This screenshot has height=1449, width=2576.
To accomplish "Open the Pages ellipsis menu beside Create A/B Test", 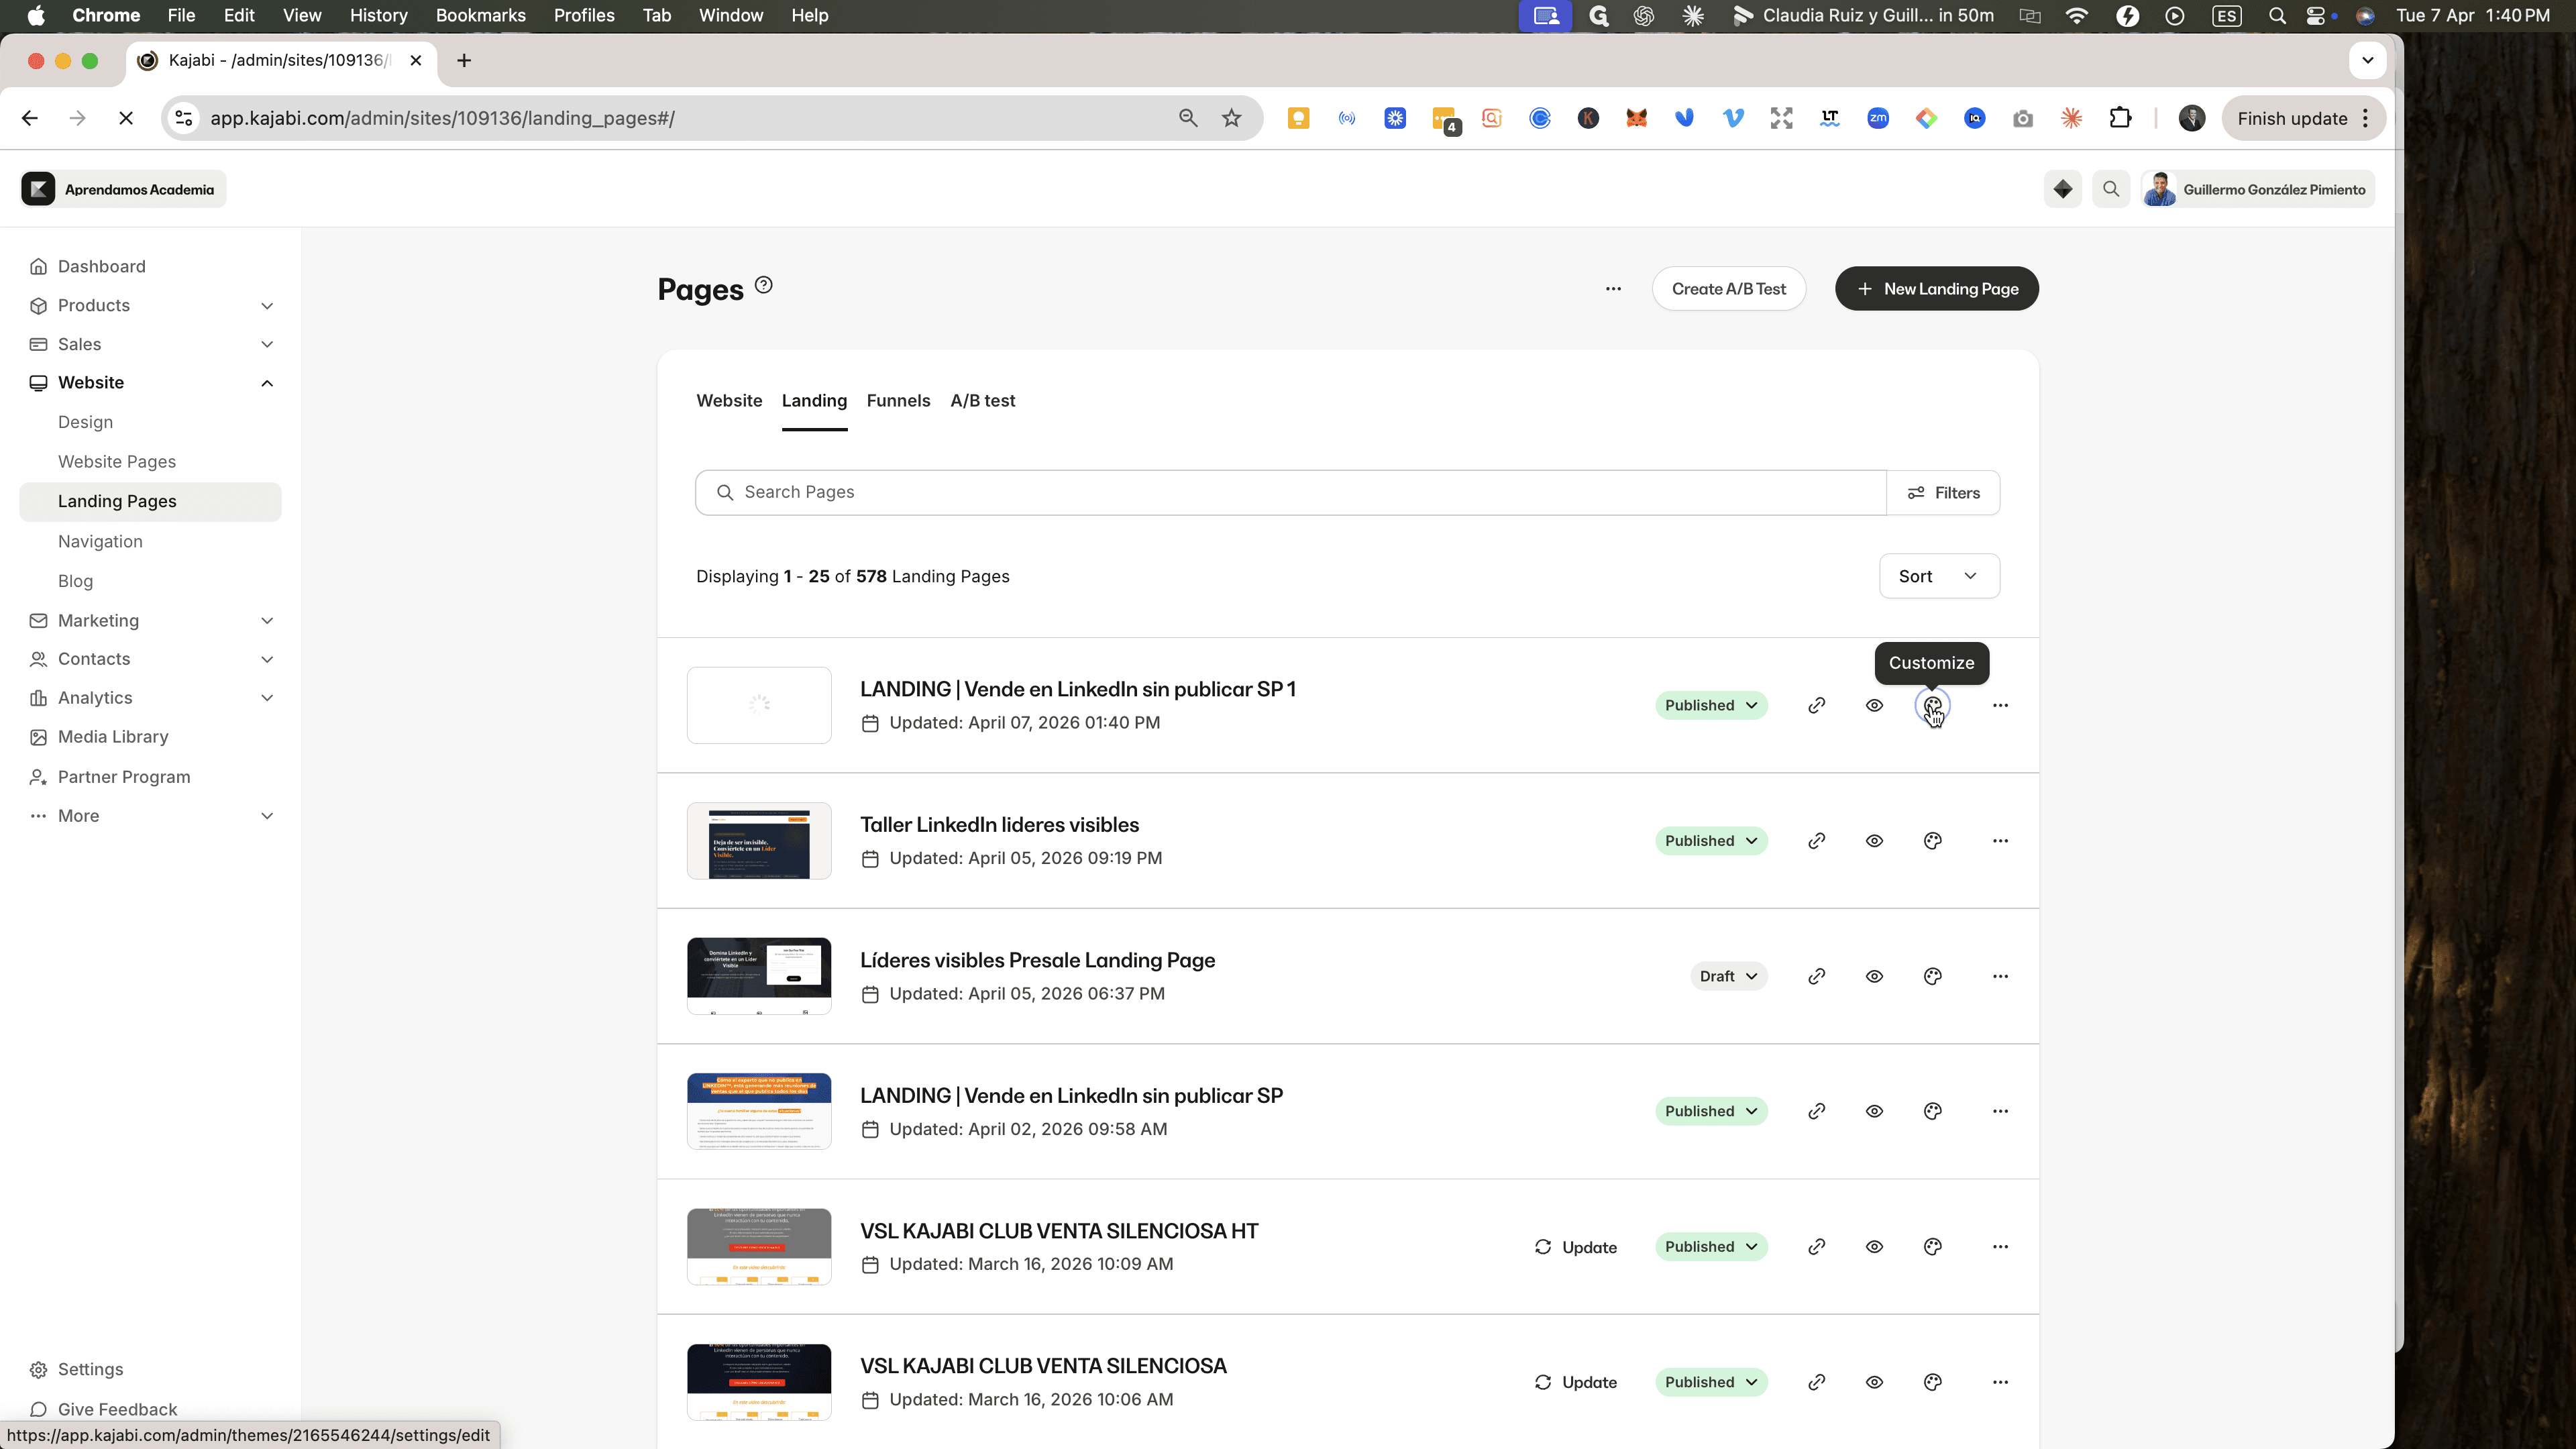I will coord(1612,289).
